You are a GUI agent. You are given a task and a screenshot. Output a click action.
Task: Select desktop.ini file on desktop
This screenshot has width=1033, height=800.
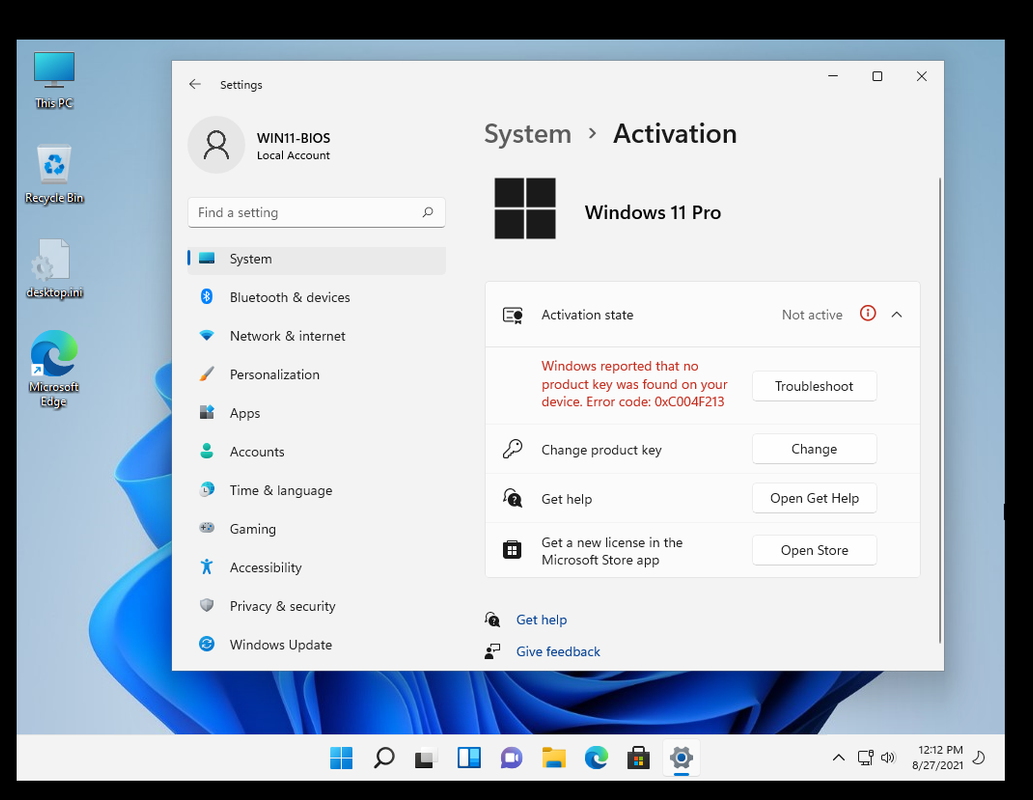coord(54,269)
